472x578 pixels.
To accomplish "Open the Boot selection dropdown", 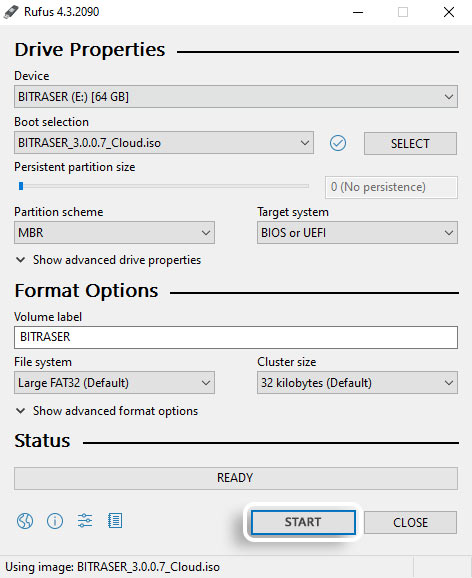I will coord(164,143).
